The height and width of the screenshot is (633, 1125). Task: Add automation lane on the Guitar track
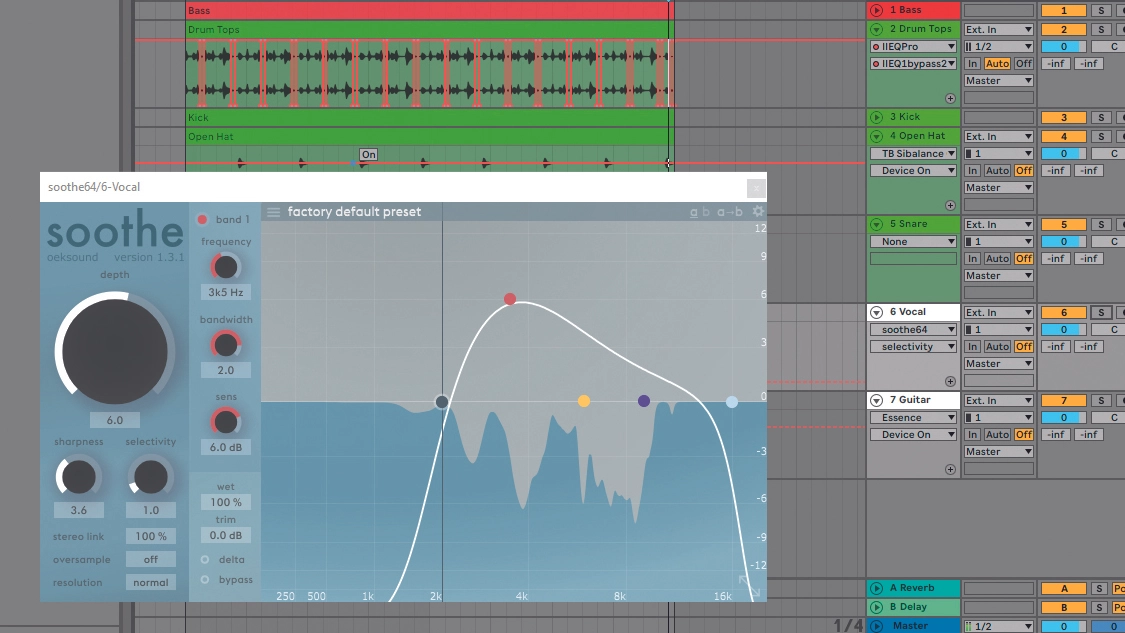[950, 469]
